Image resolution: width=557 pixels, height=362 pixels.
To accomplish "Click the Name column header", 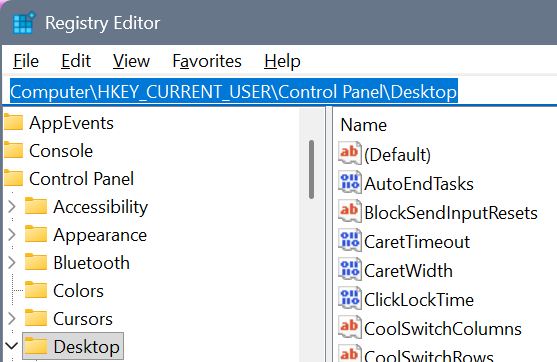I will point(363,125).
